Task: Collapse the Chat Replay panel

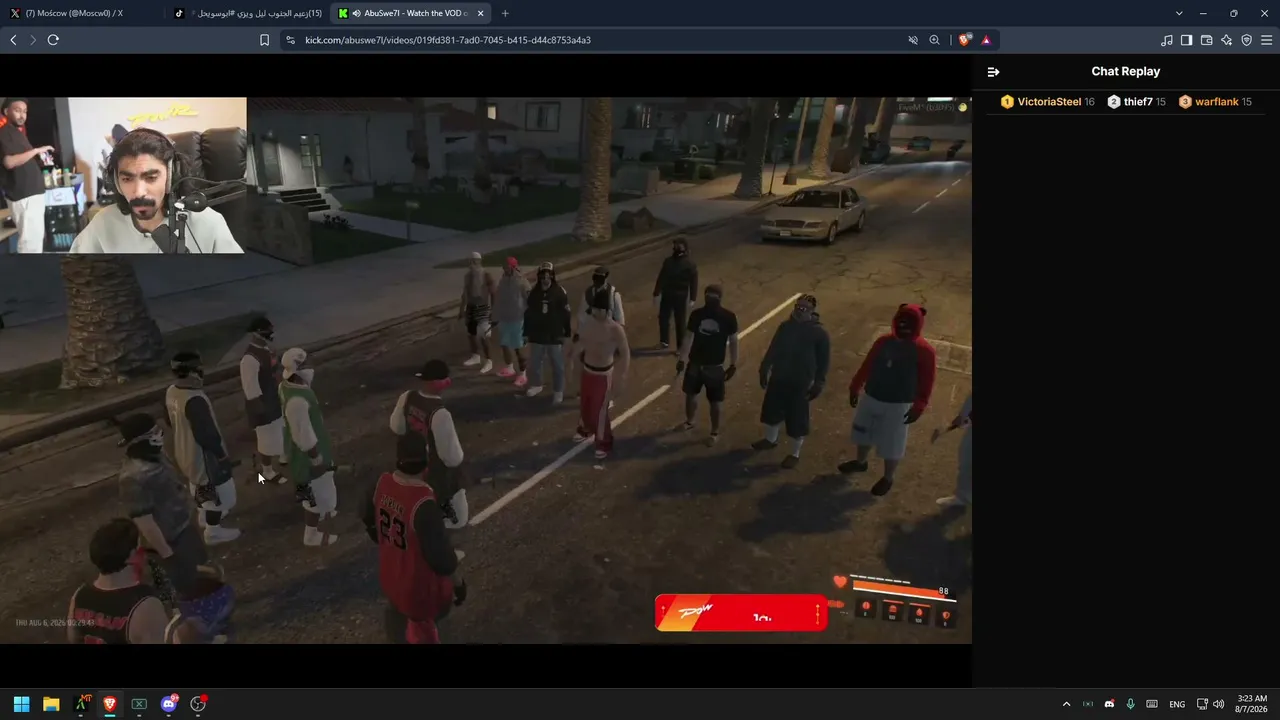Action: pyautogui.click(x=993, y=72)
